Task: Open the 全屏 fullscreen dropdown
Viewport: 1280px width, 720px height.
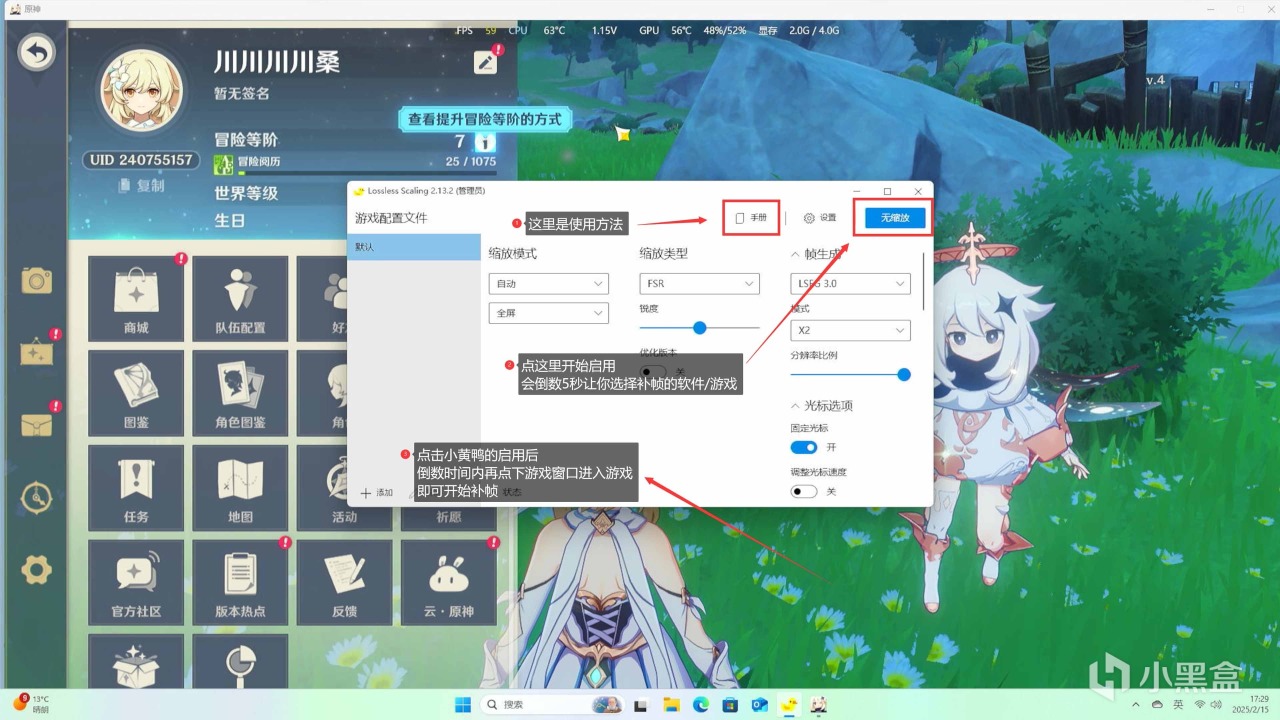Action: [x=549, y=314]
